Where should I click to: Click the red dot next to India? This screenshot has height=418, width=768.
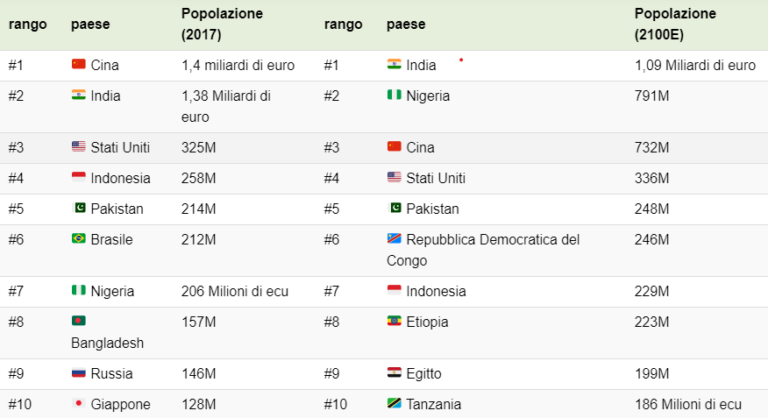coord(461,60)
